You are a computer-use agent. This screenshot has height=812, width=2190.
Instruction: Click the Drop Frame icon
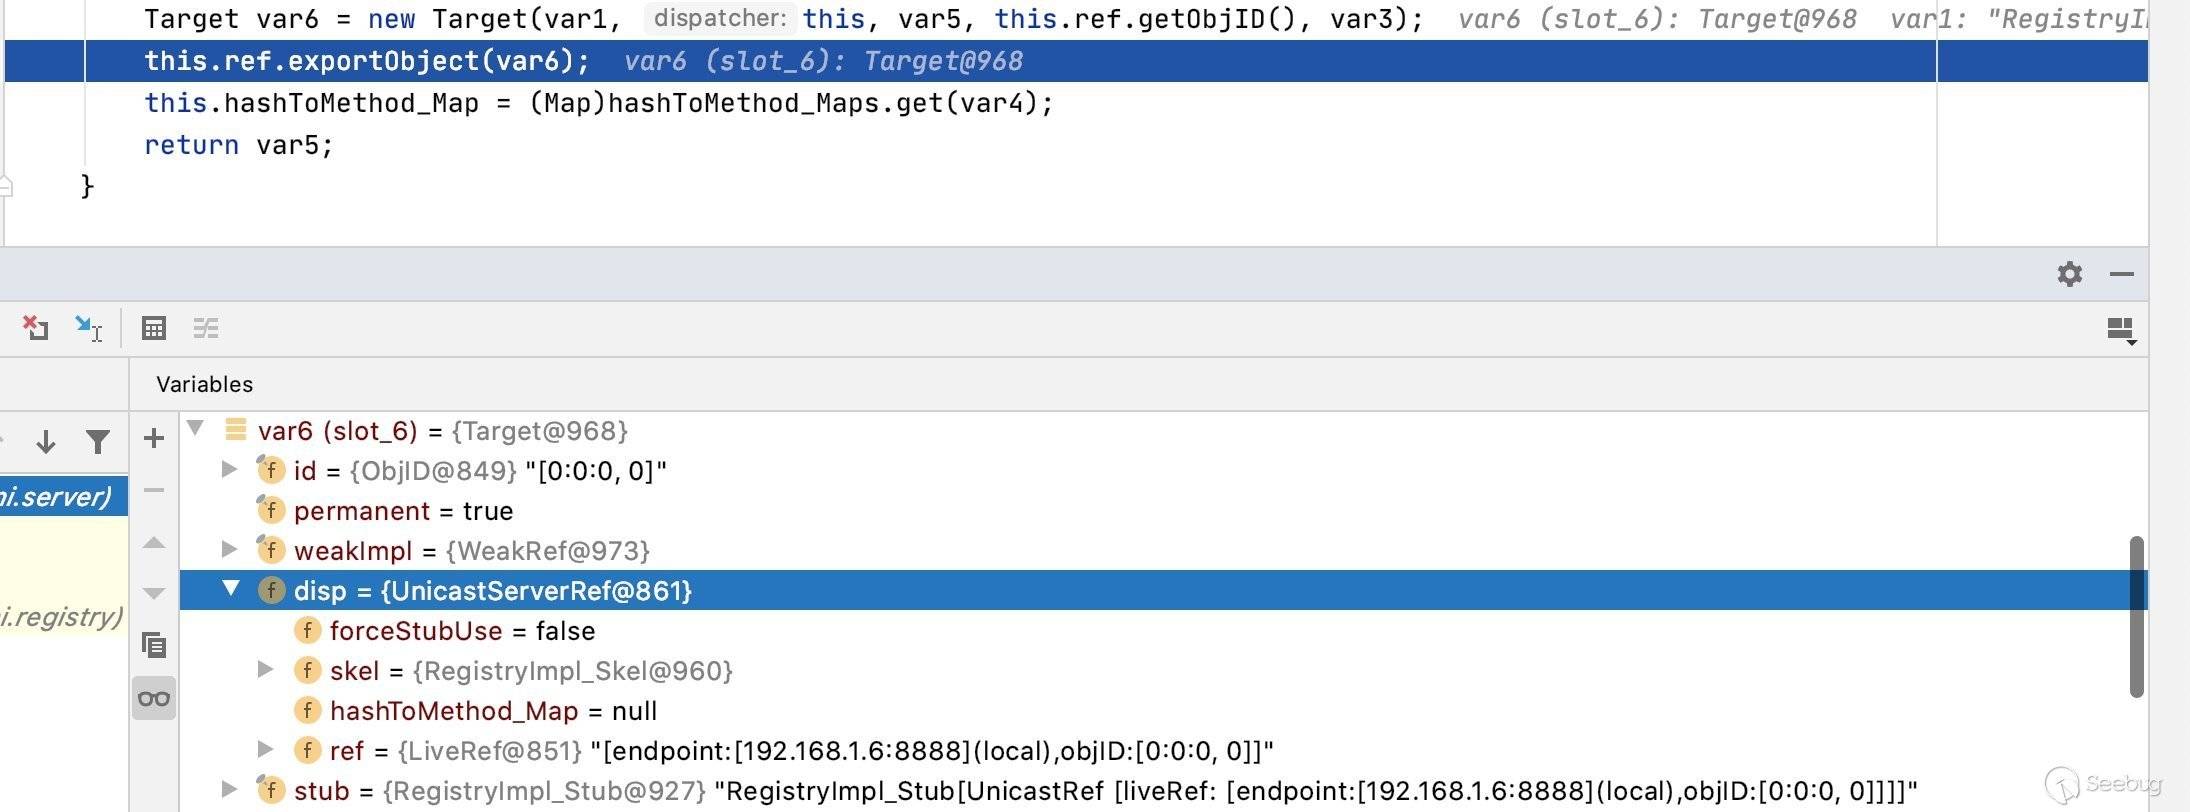click(35, 328)
